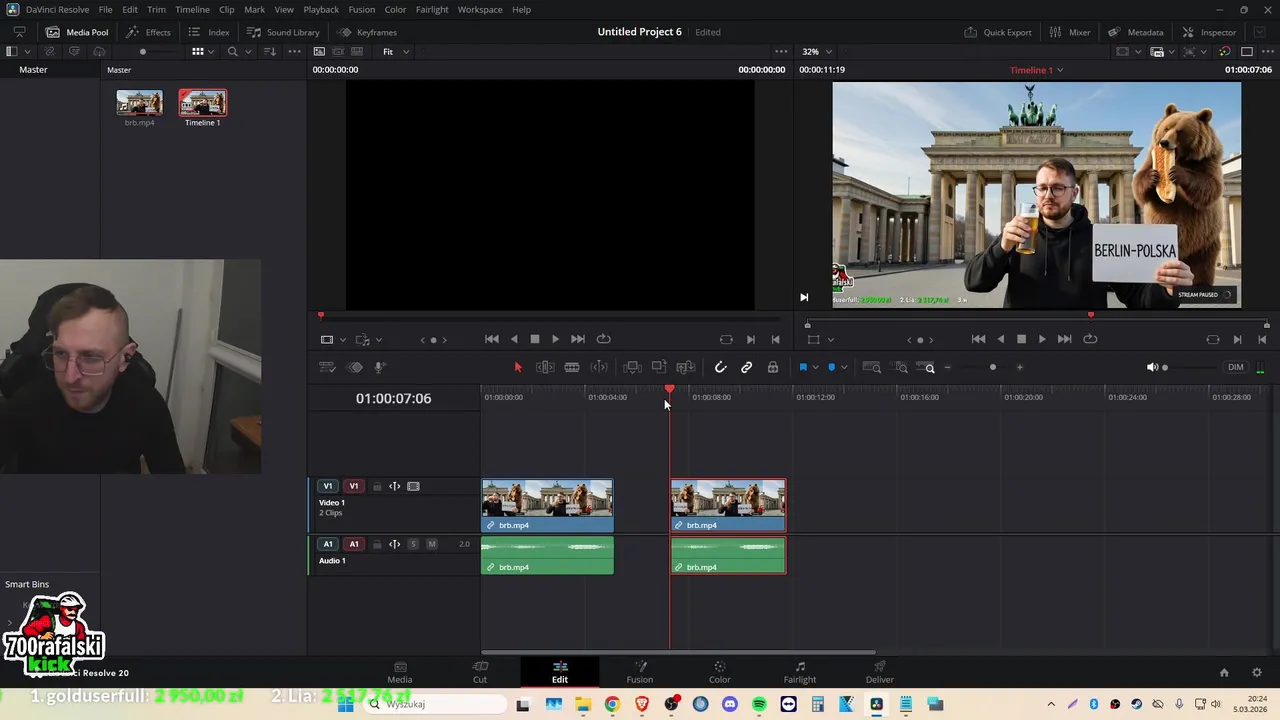Image resolution: width=1280 pixels, height=720 pixels.
Task: Add a blue flag to the clip
Action: click(x=802, y=367)
